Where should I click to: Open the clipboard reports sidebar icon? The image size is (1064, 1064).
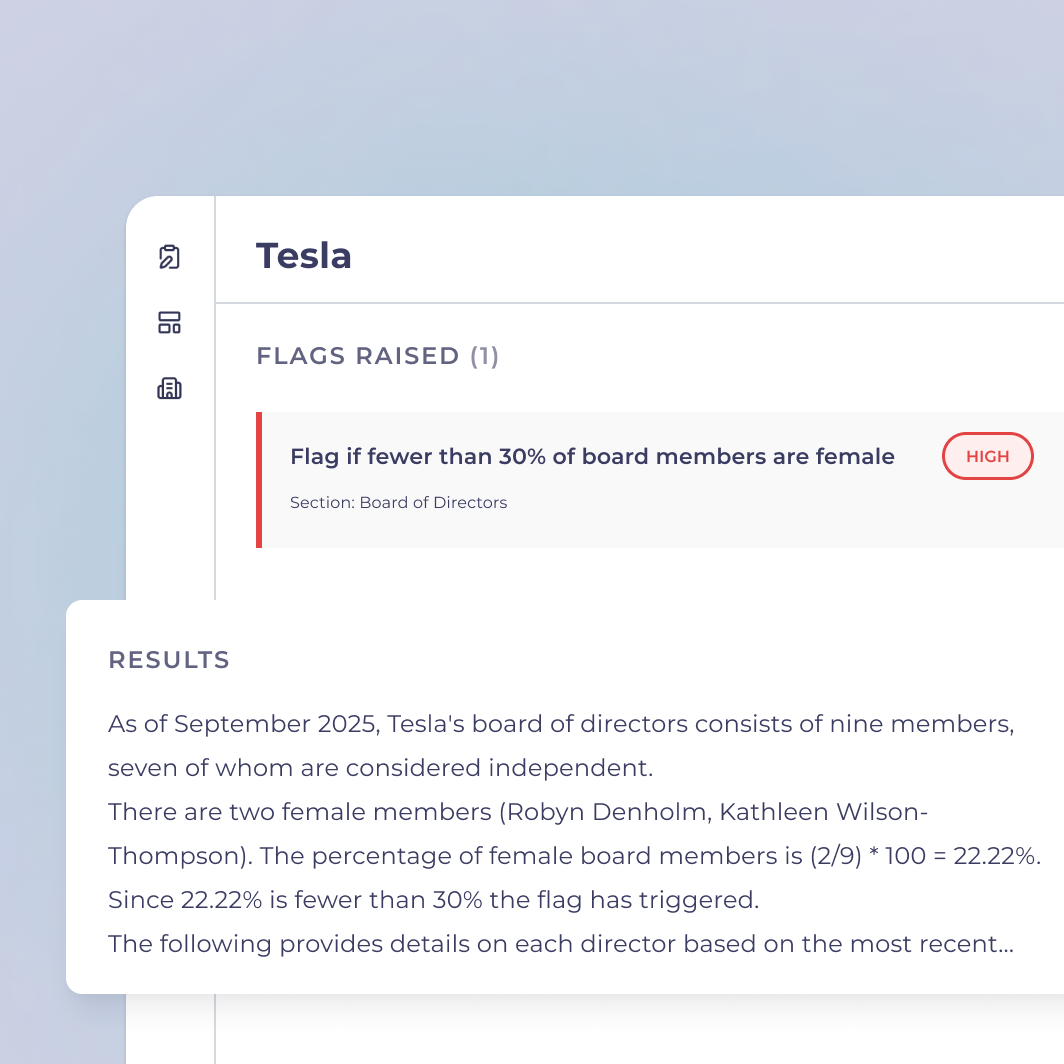tap(169, 257)
